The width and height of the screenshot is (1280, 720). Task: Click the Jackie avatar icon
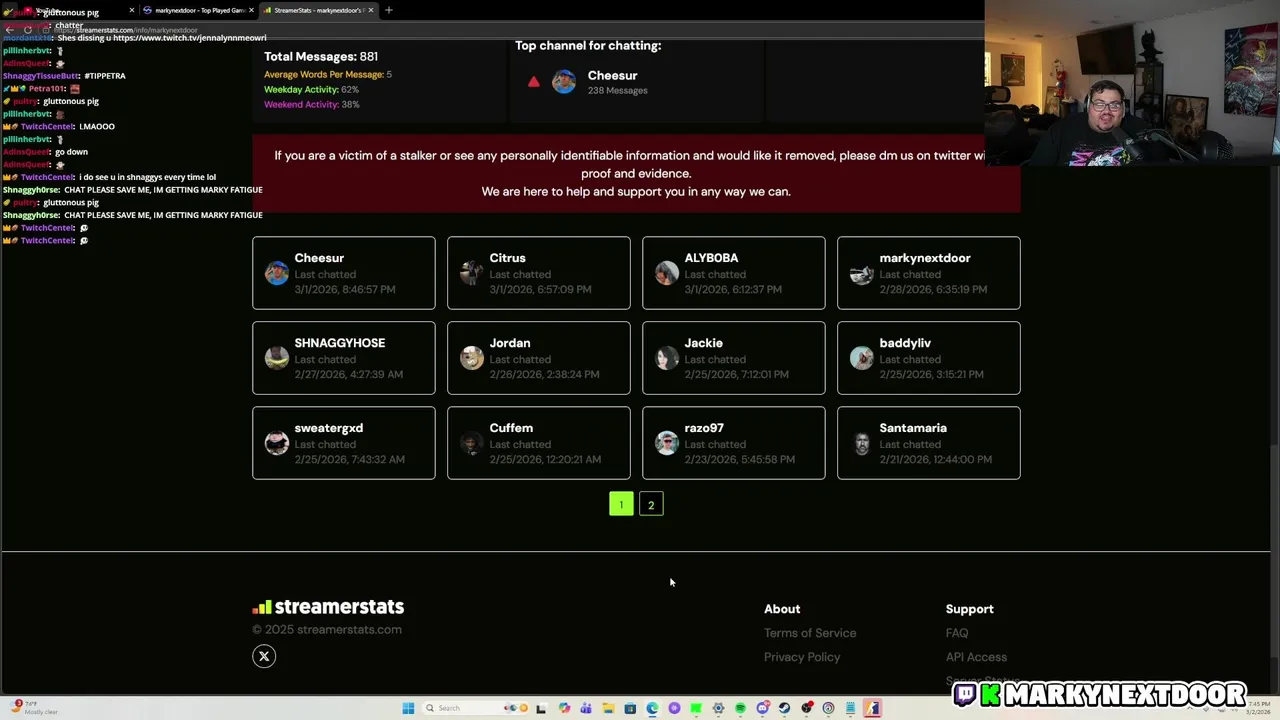[x=667, y=358]
